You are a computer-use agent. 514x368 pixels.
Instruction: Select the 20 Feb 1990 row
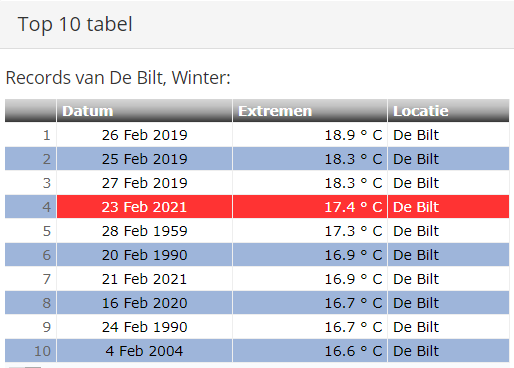pyautogui.click(x=257, y=255)
